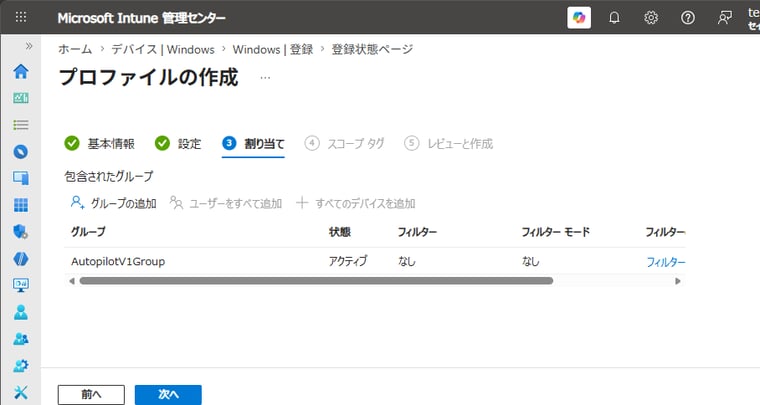This screenshot has height=405, width=760.
Task: Open the ellipsis menu beside プロファイルの作成
Action: click(x=265, y=78)
